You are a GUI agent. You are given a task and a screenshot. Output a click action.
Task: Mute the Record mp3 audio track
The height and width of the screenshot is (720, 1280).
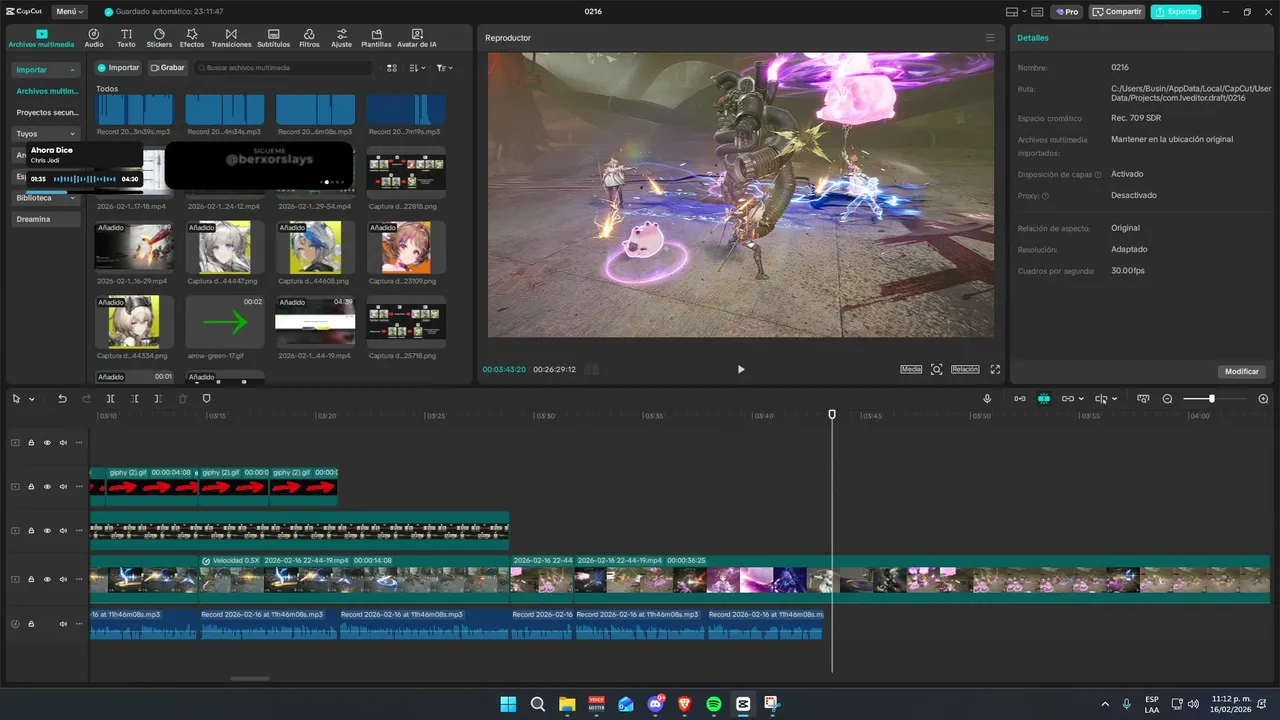coord(63,624)
